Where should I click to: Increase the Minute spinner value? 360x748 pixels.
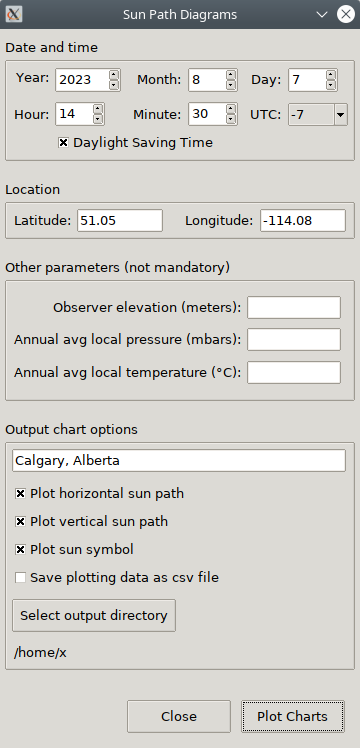[231, 109]
